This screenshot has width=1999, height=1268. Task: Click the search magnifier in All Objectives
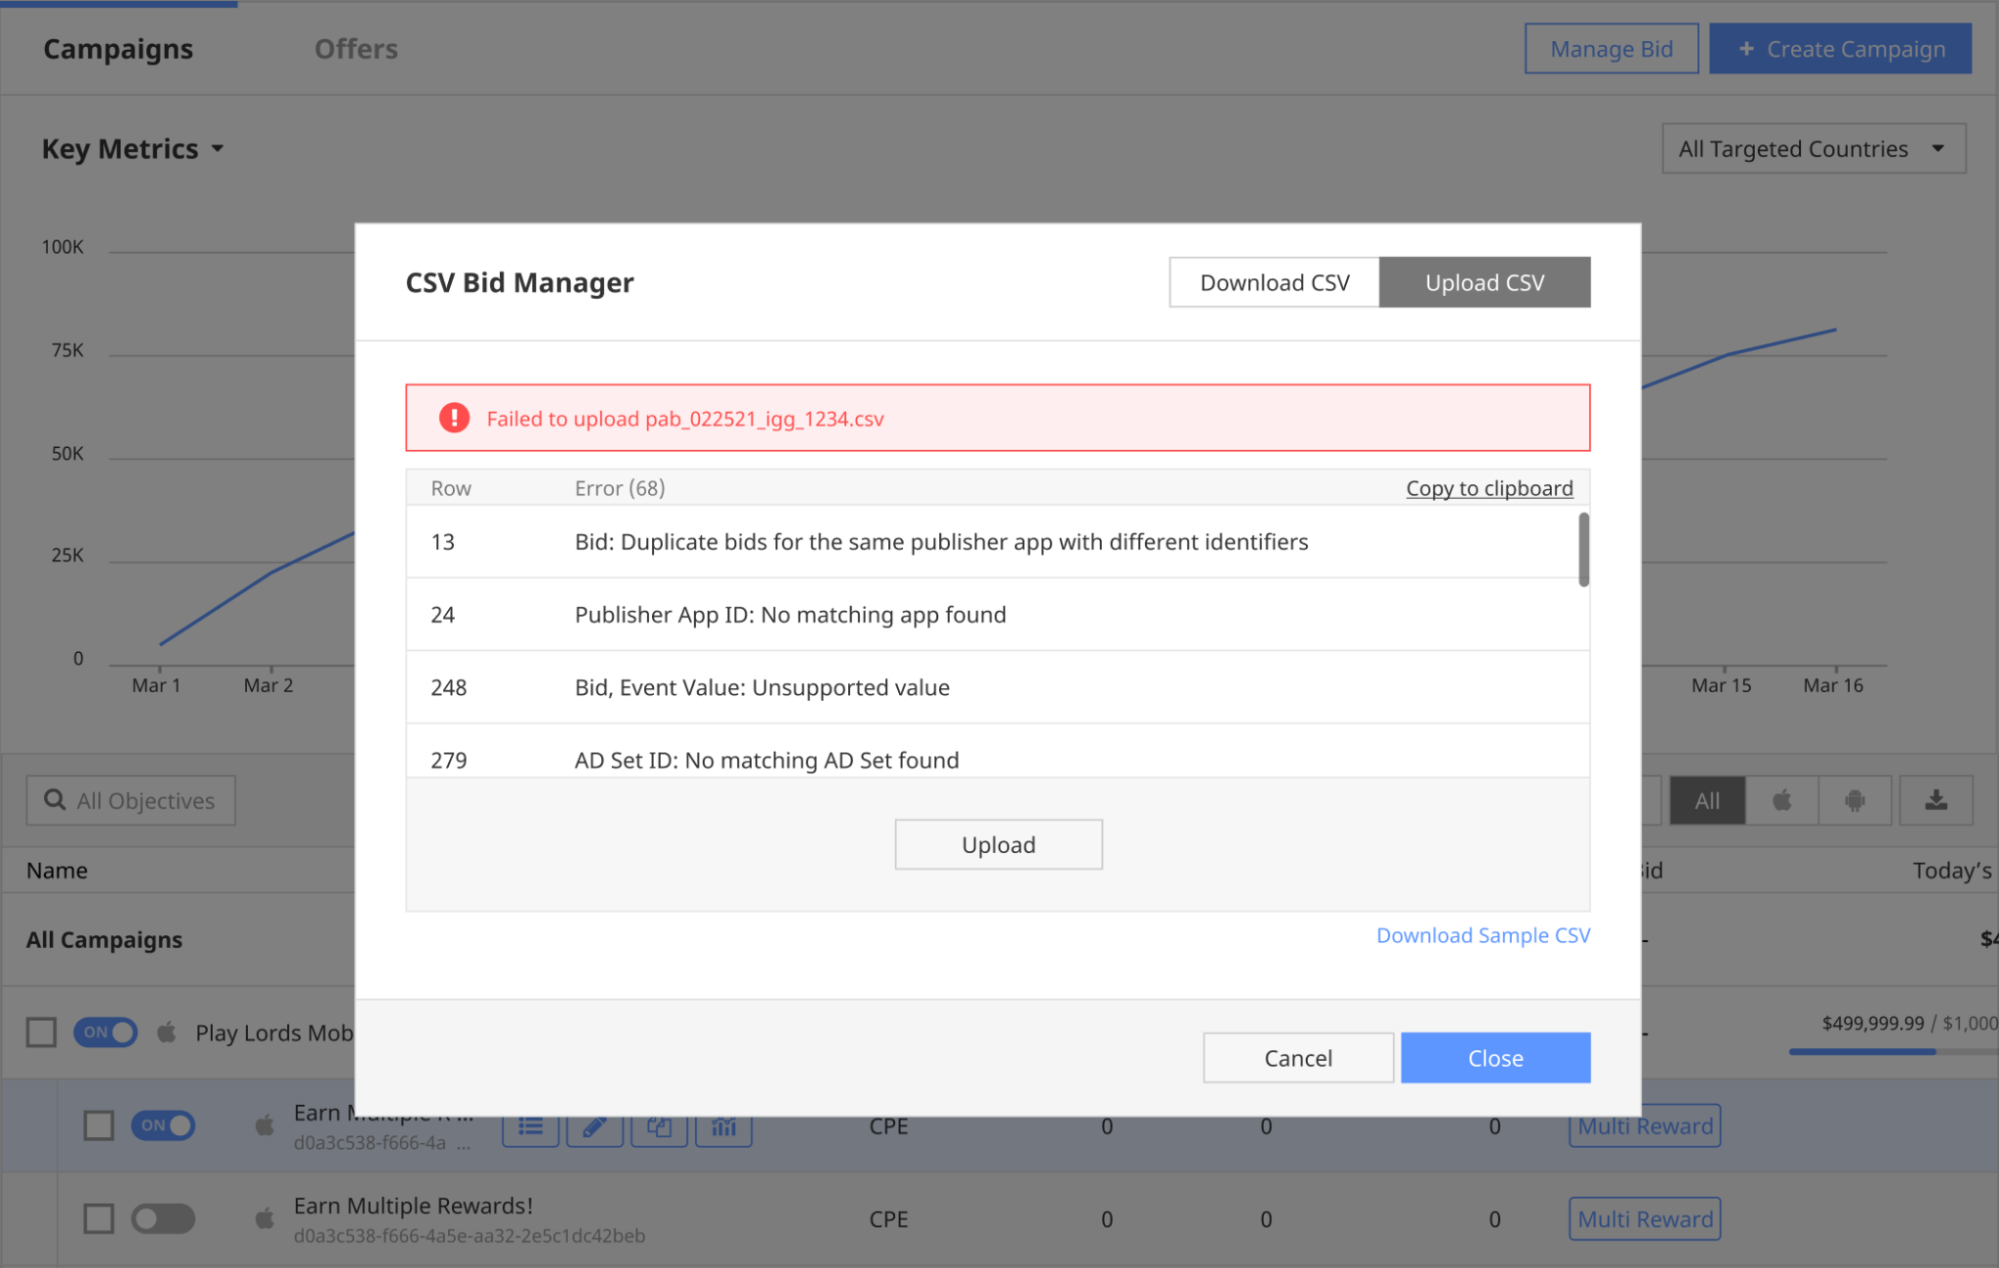[x=55, y=800]
